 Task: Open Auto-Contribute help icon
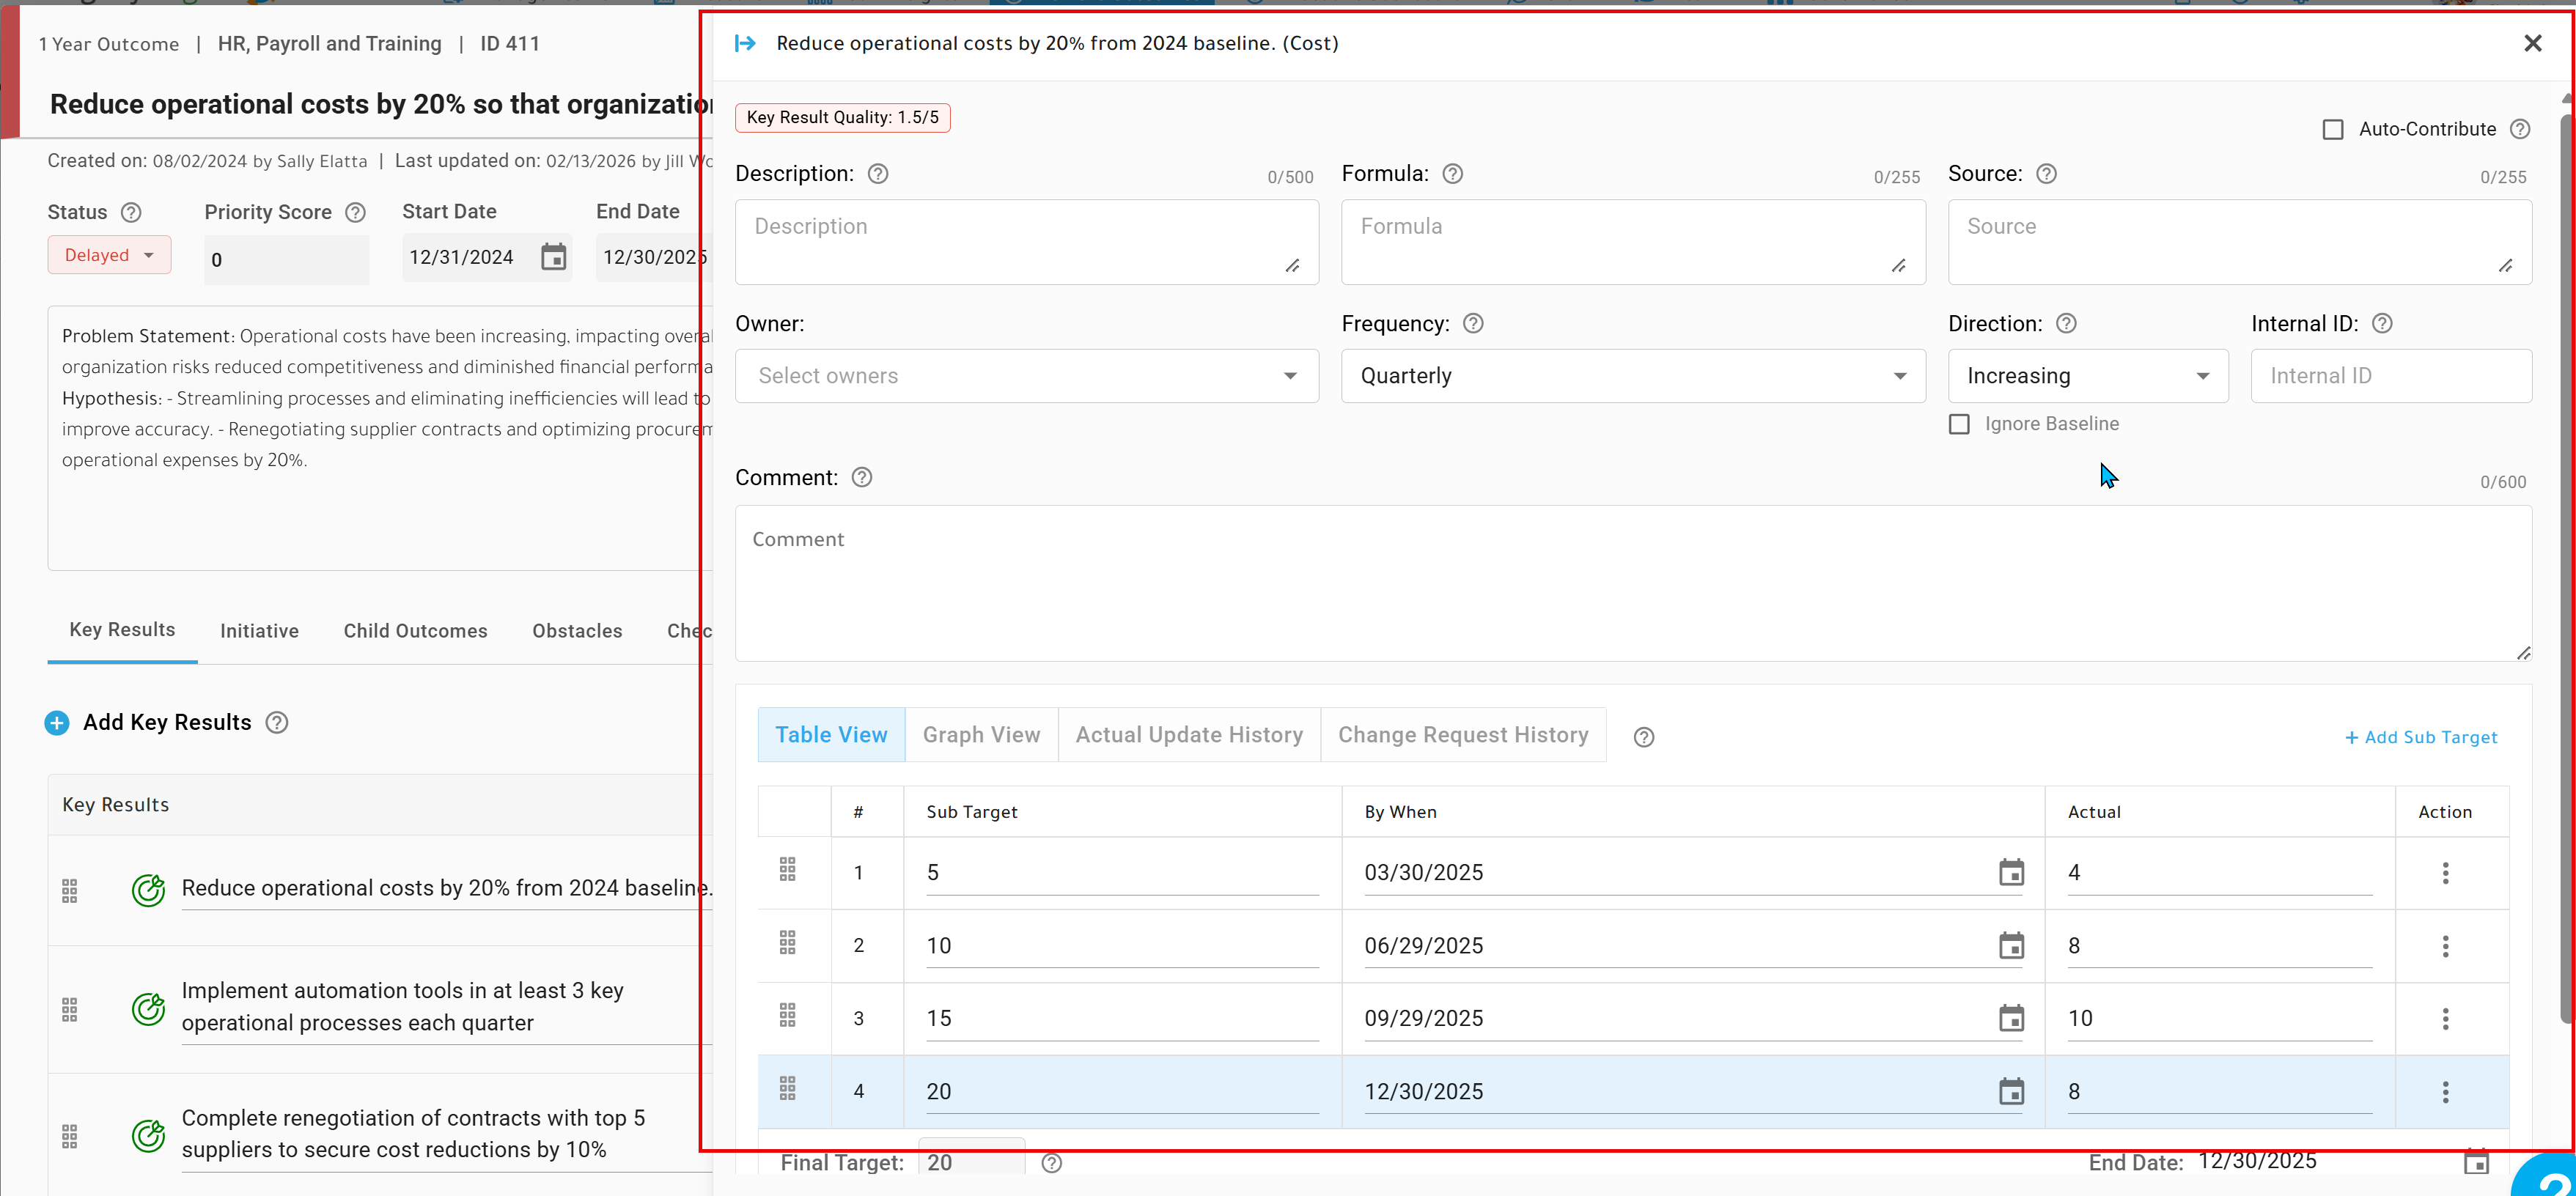pos(2520,129)
